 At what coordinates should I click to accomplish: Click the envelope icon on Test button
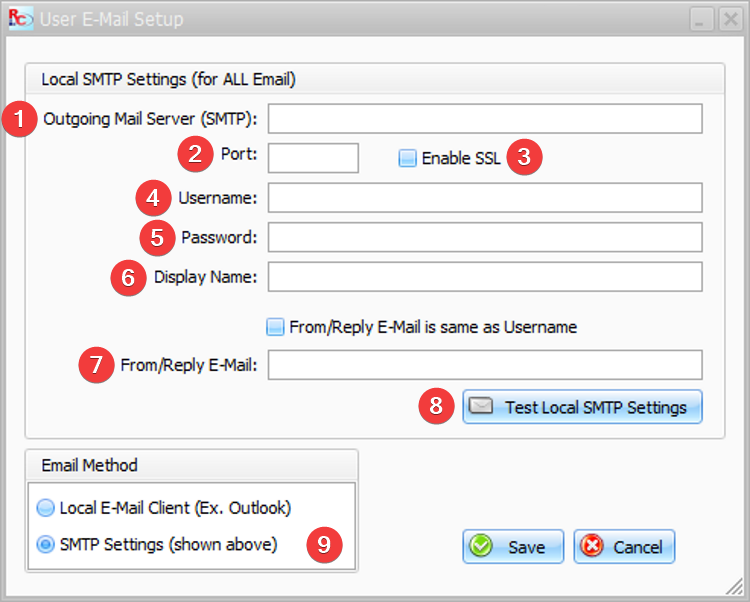coord(481,406)
